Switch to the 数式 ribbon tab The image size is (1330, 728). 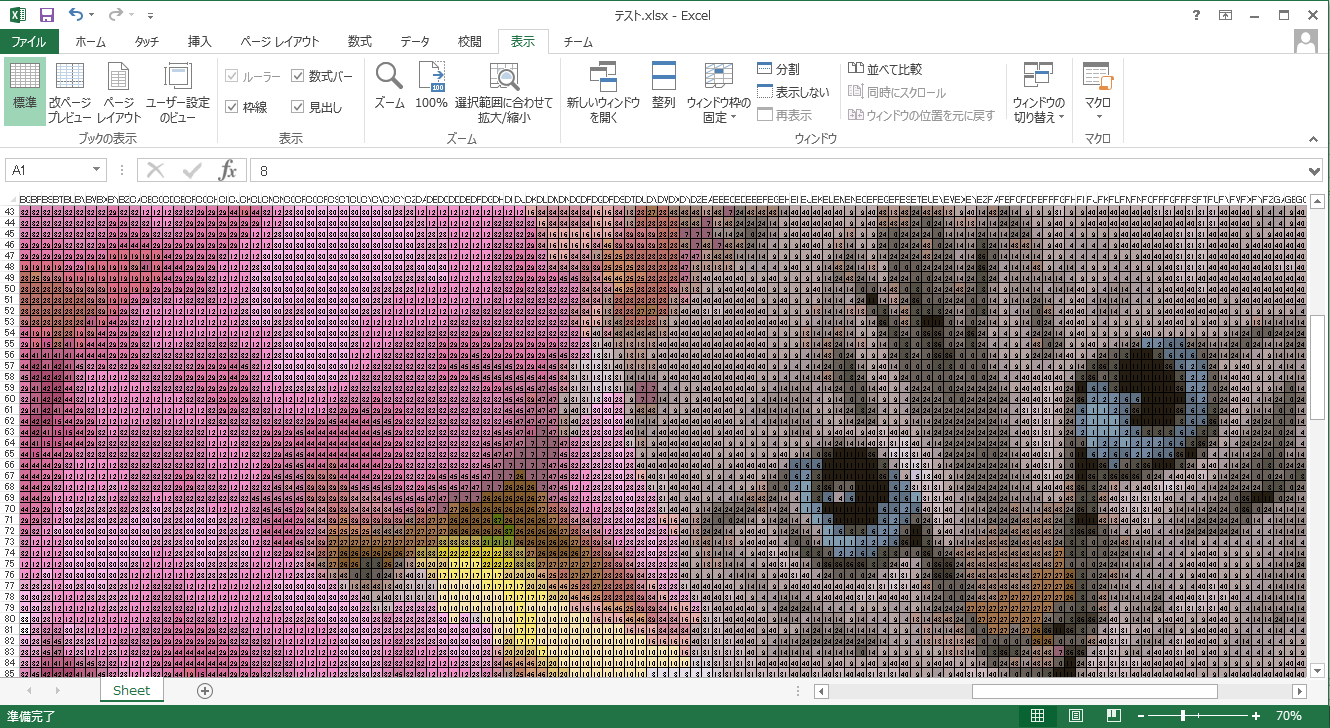click(359, 42)
